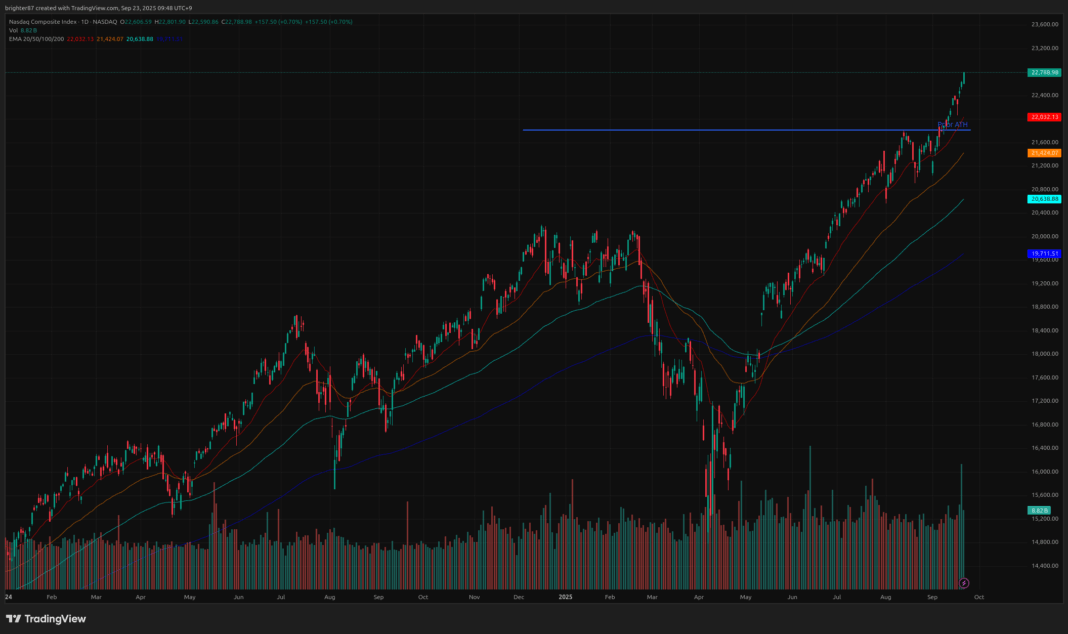The height and width of the screenshot is (634, 1068).
Task: Click the cyan EMA 100 price tag
Action: 1043,199
